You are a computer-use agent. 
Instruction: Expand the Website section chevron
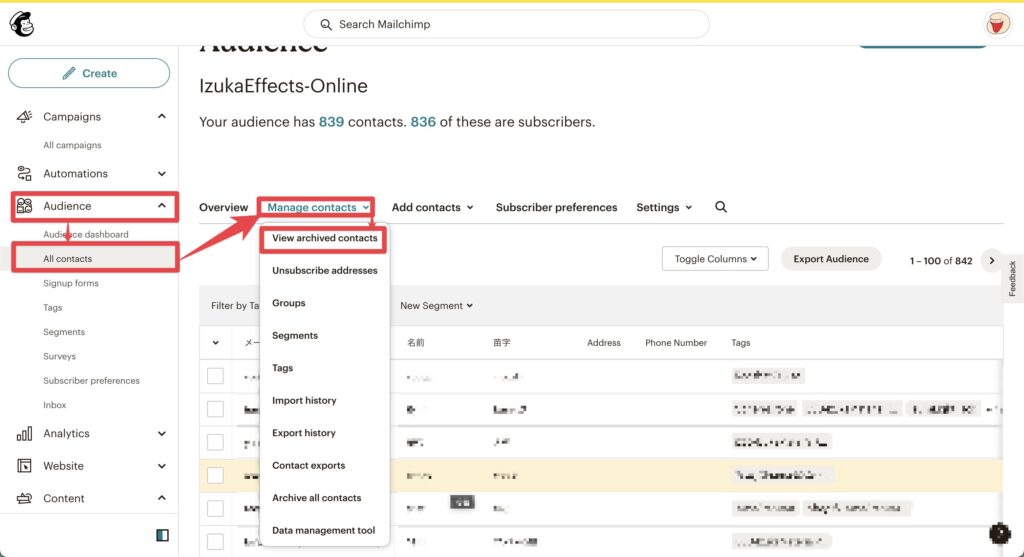click(161, 466)
